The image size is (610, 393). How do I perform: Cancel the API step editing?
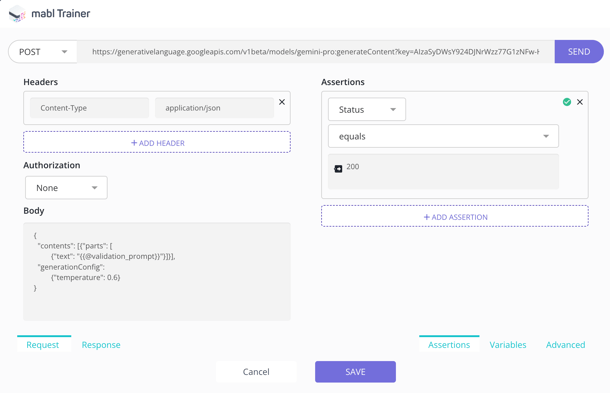256,372
